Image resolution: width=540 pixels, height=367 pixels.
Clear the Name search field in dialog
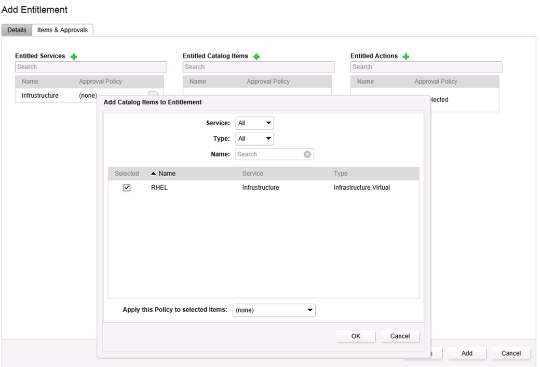click(x=307, y=154)
